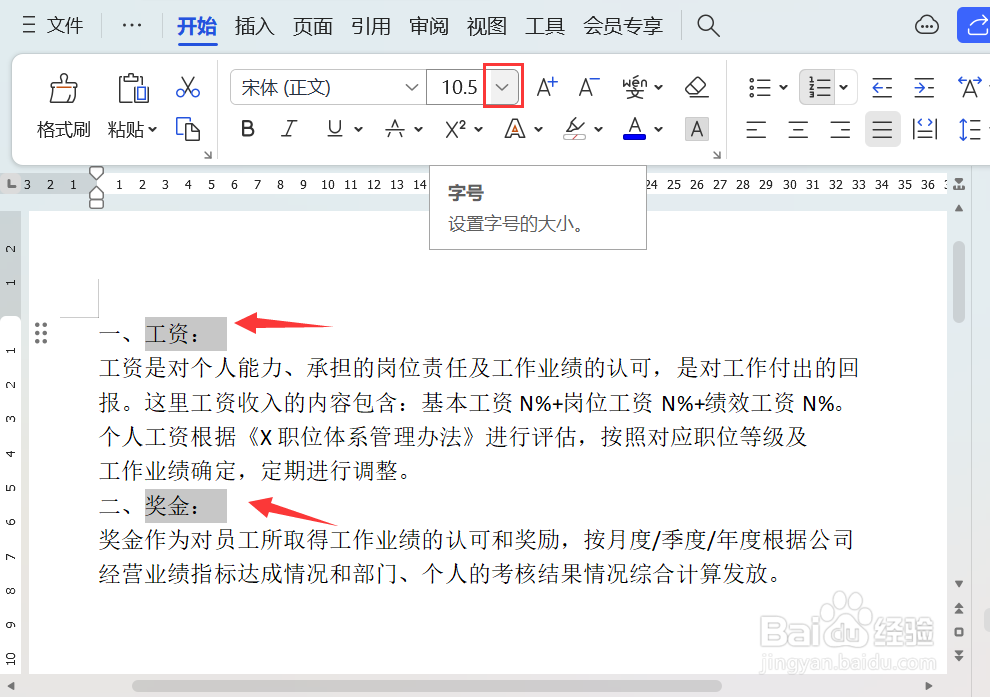Switch to the 审阅 ribbon tab
Screen dimensions: 990x697
[428, 27]
